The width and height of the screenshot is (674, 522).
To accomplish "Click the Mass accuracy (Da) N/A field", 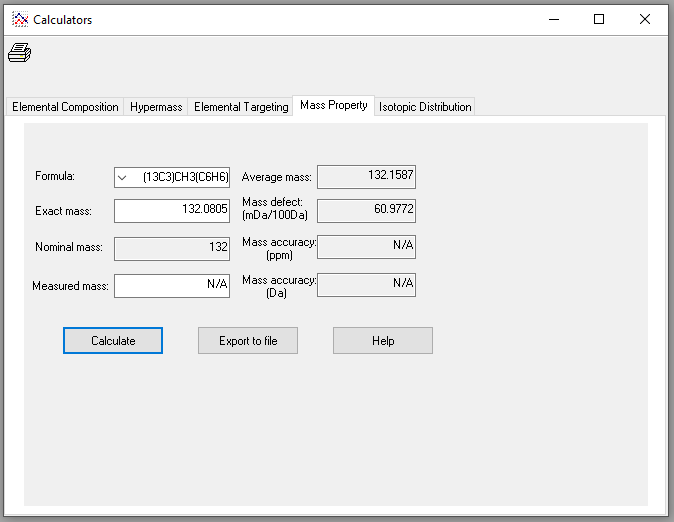I will coord(367,284).
